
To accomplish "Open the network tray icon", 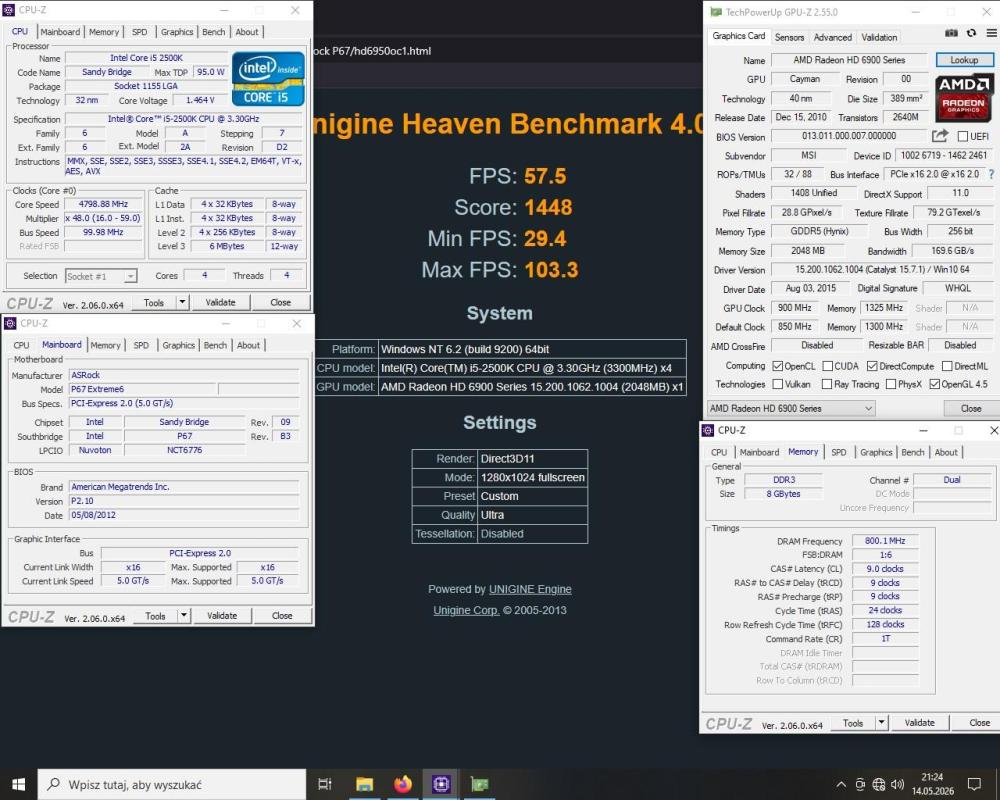I will (x=879, y=785).
